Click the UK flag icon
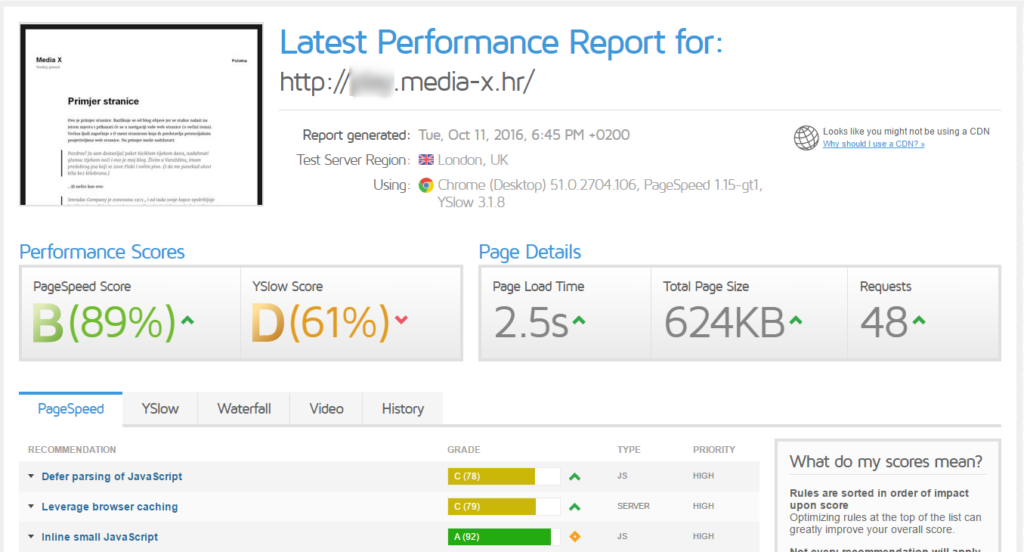This screenshot has width=1024, height=552. pyautogui.click(x=426, y=160)
